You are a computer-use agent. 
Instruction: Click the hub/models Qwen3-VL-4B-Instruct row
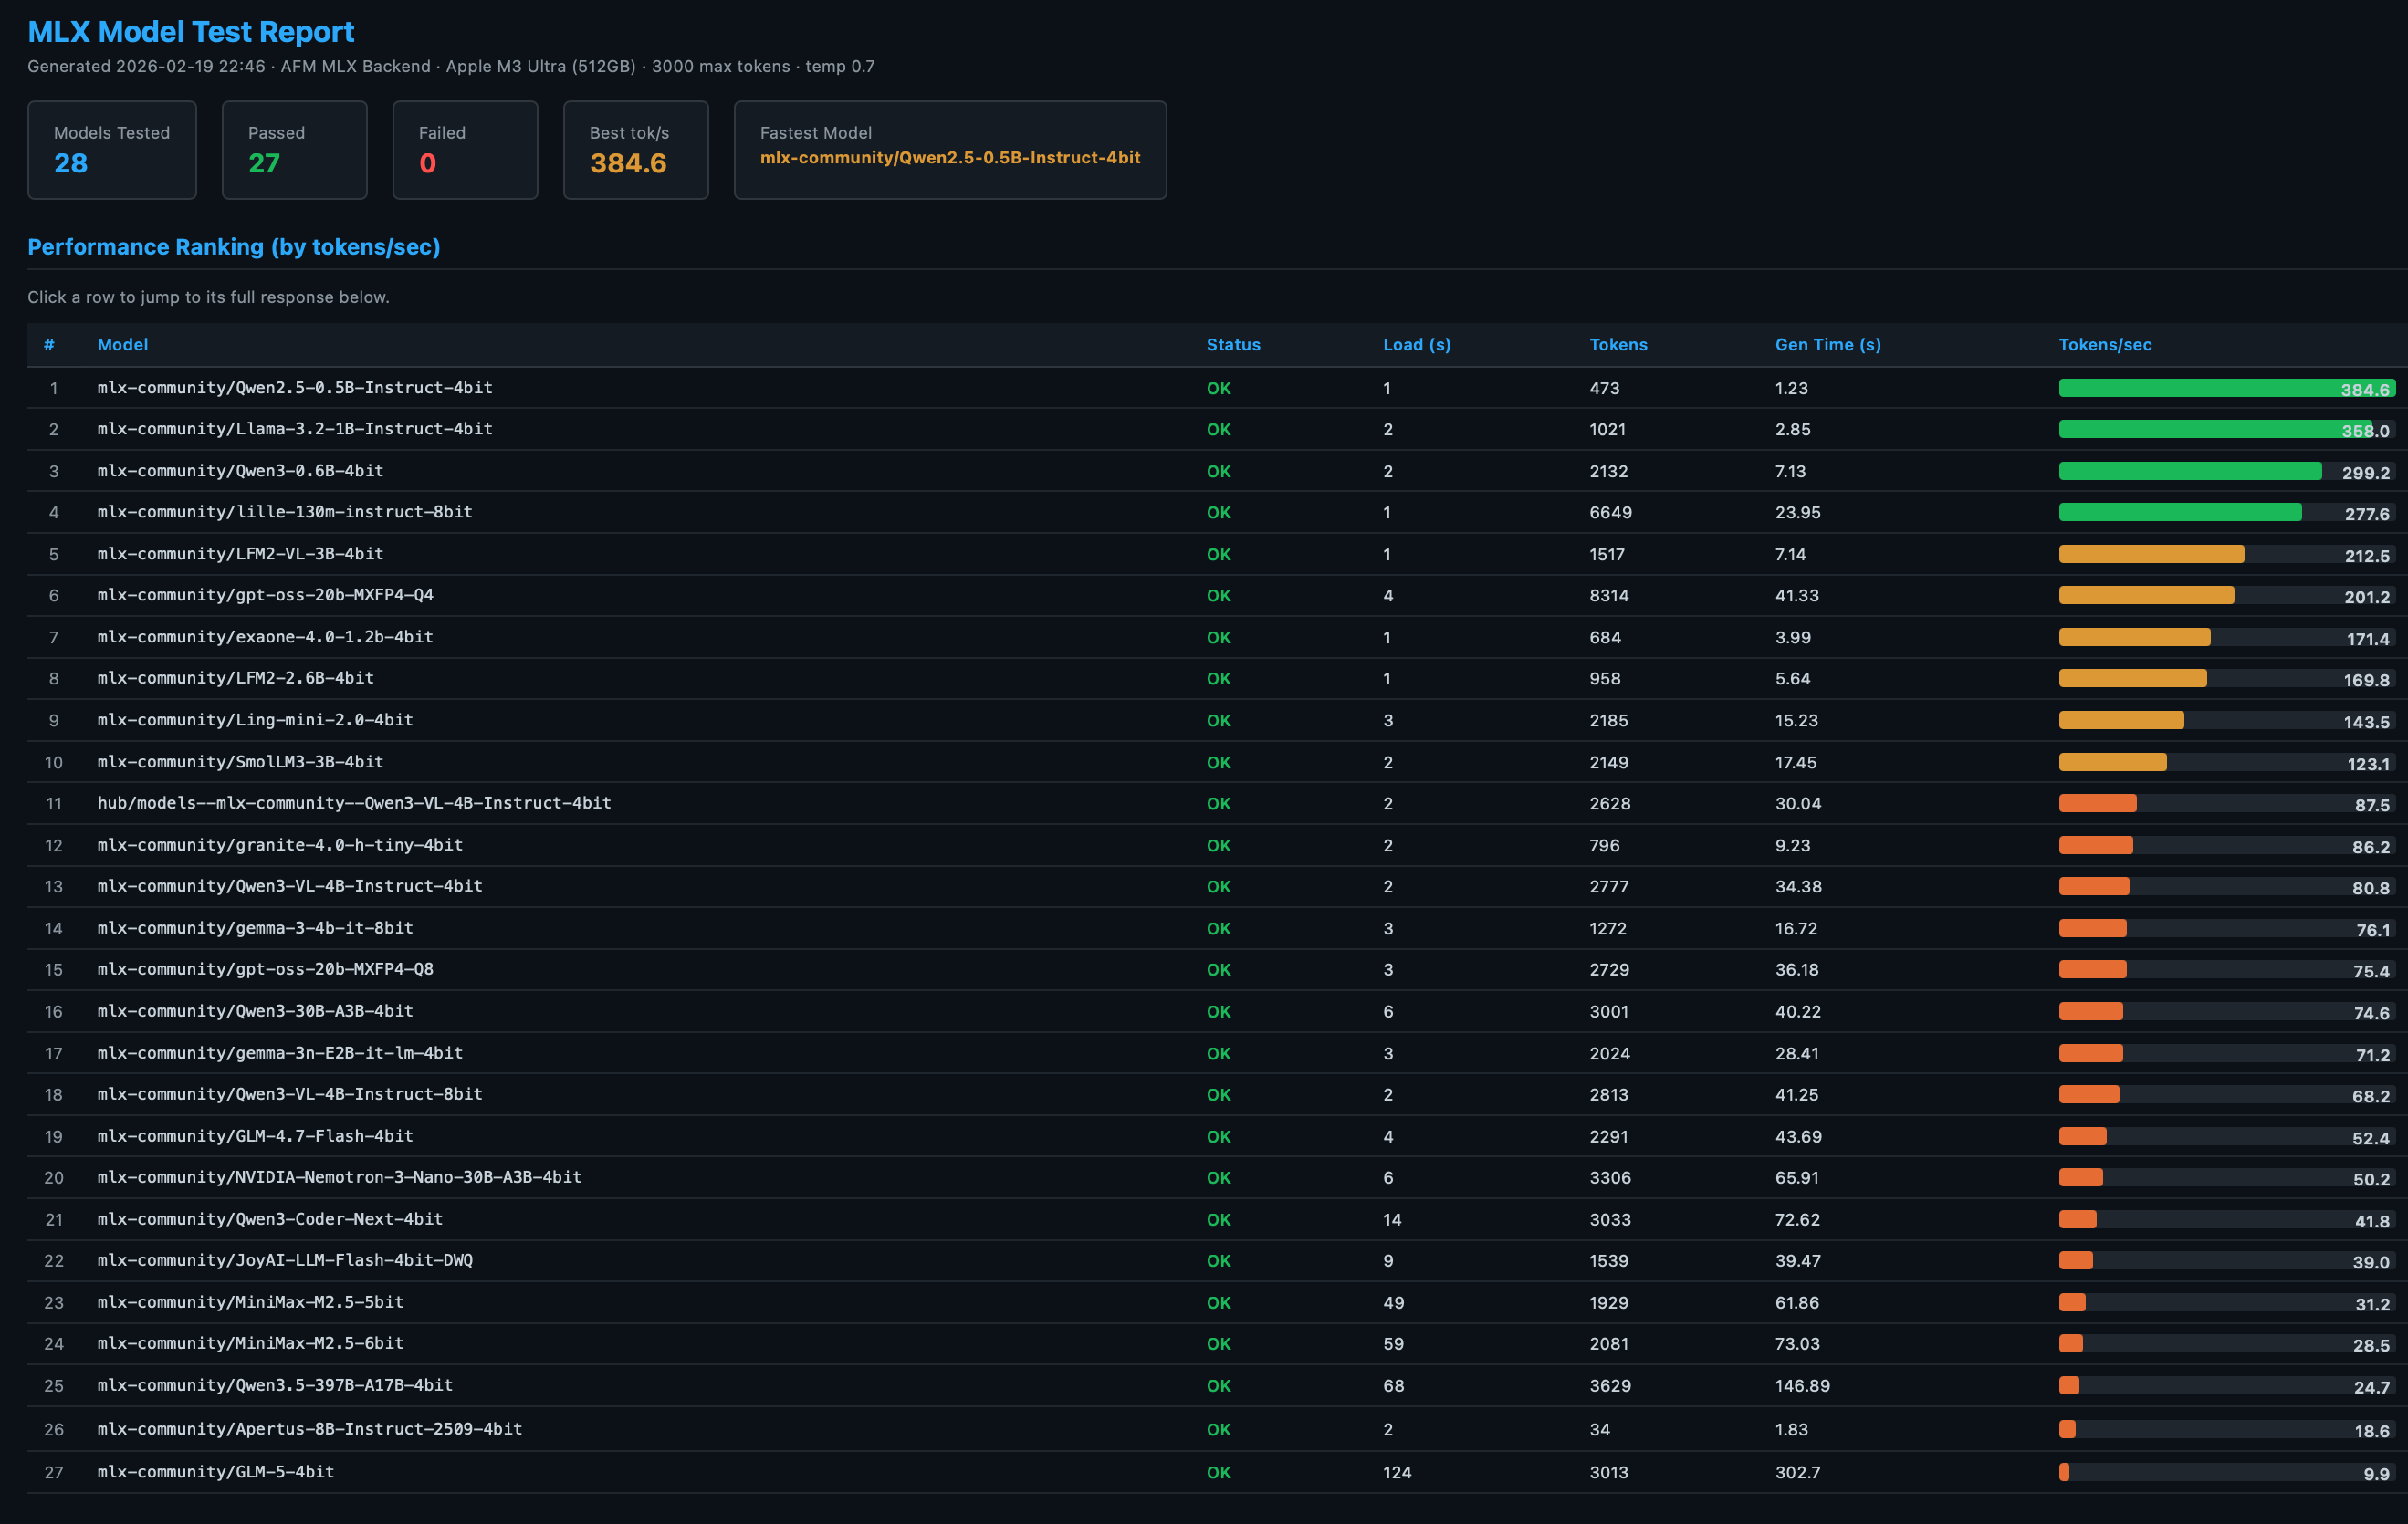click(600, 803)
